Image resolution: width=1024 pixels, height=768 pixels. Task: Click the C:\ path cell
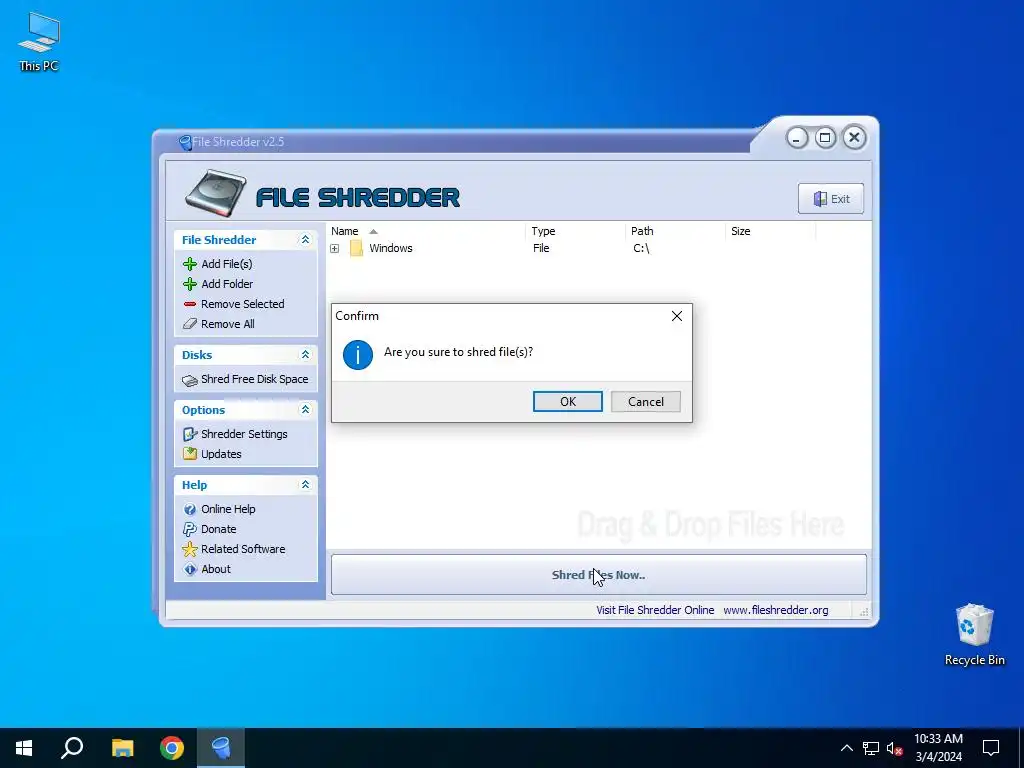641,249
